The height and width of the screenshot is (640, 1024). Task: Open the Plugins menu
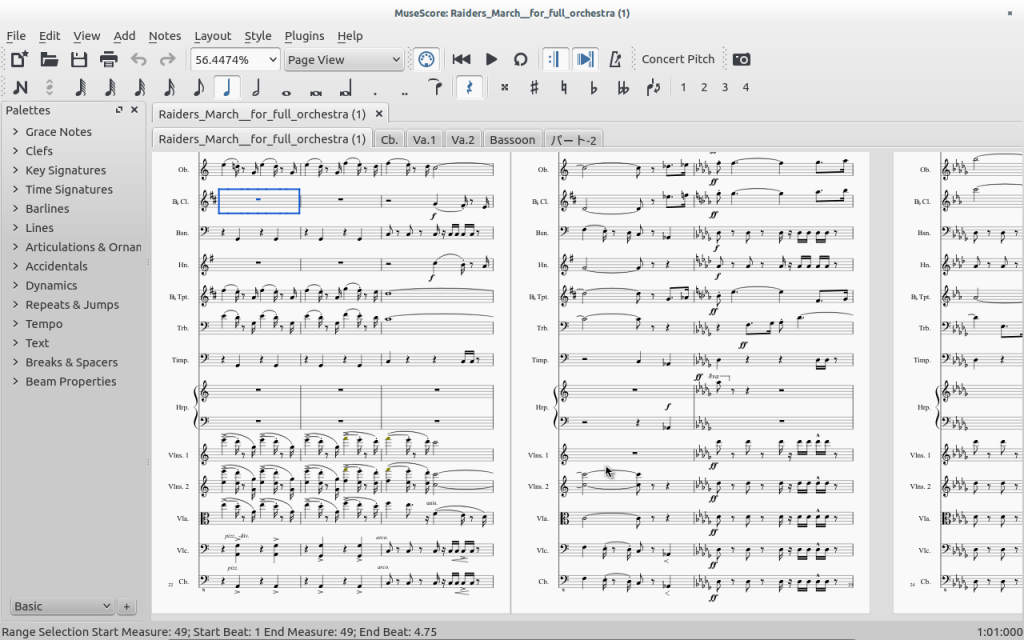point(304,36)
